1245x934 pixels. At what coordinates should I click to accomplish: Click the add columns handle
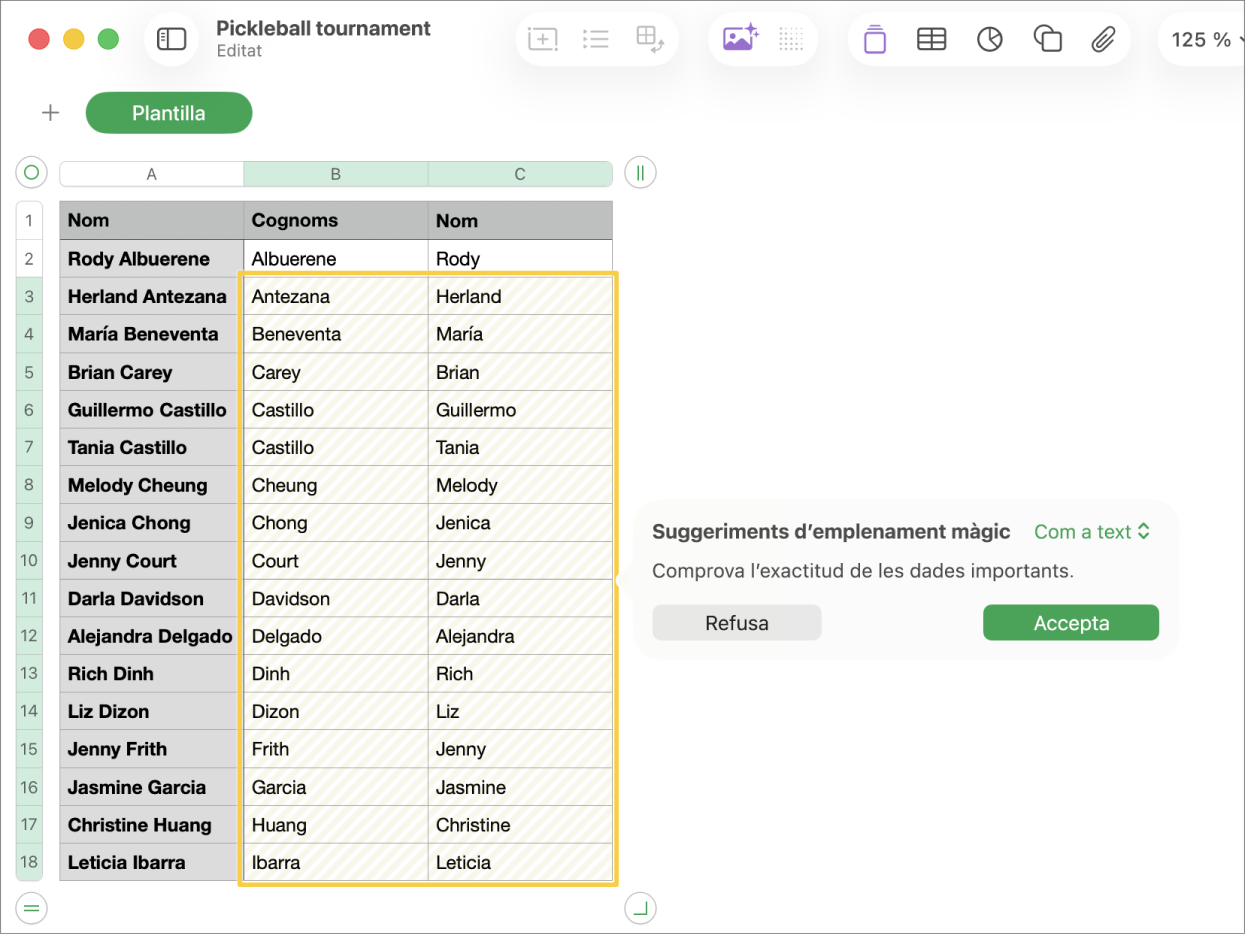640,173
